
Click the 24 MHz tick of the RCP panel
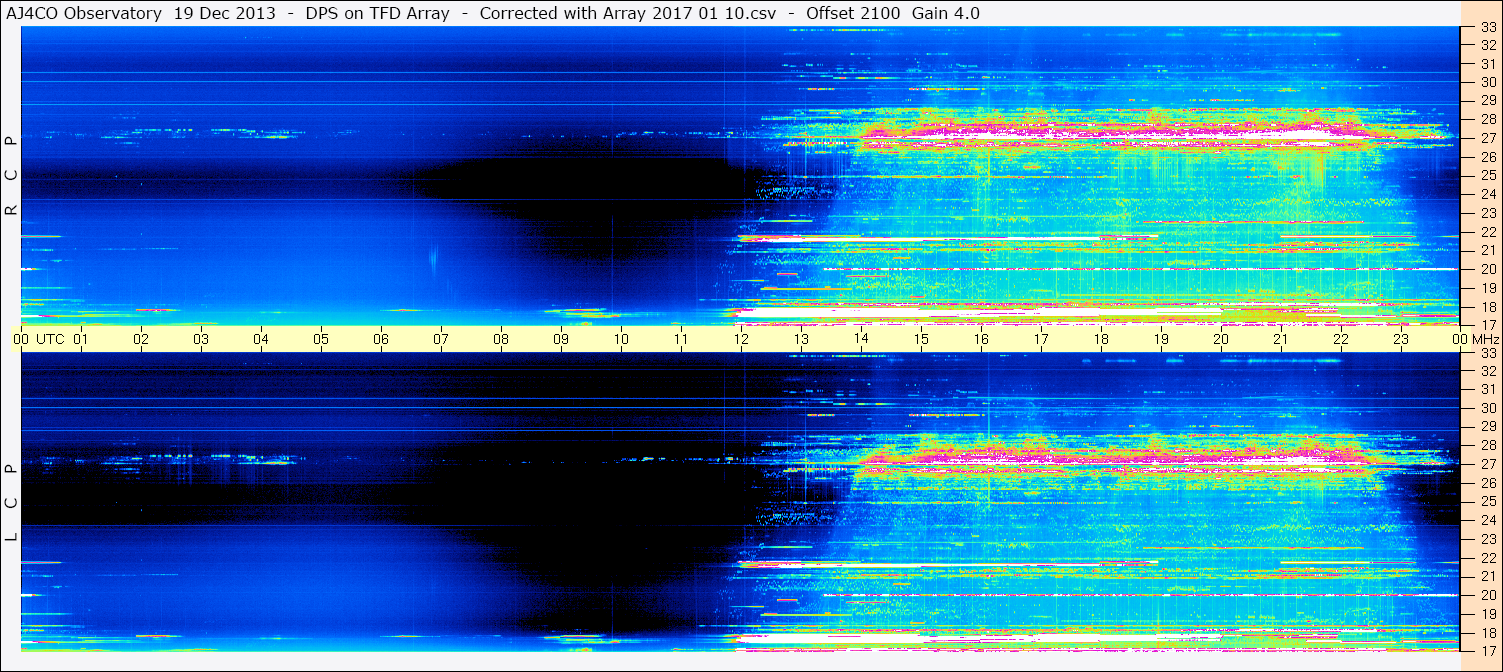[x=1487, y=194]
